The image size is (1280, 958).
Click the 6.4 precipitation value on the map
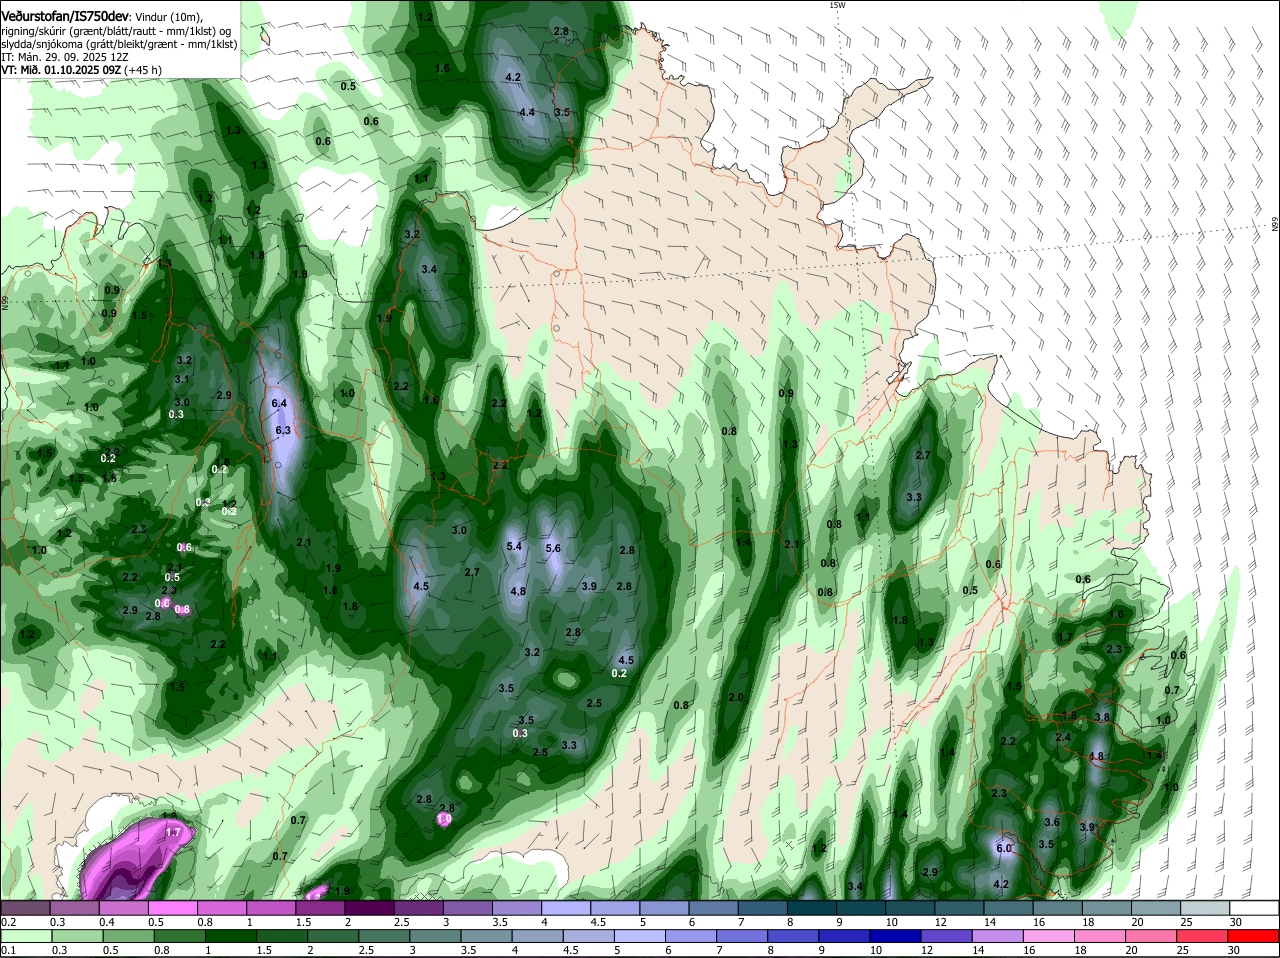(x=279, y=403)
